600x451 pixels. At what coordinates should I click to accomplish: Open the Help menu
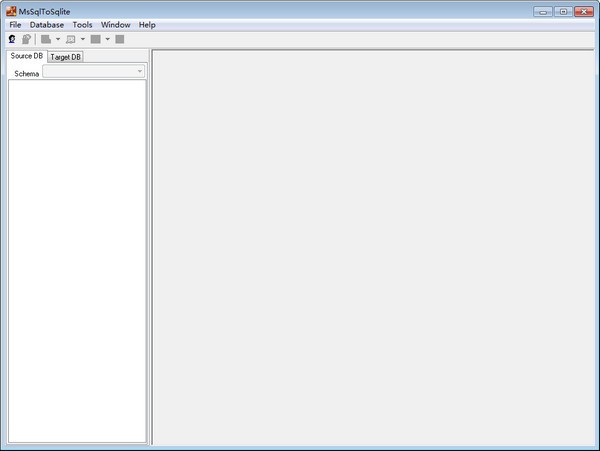click(147, 24)
